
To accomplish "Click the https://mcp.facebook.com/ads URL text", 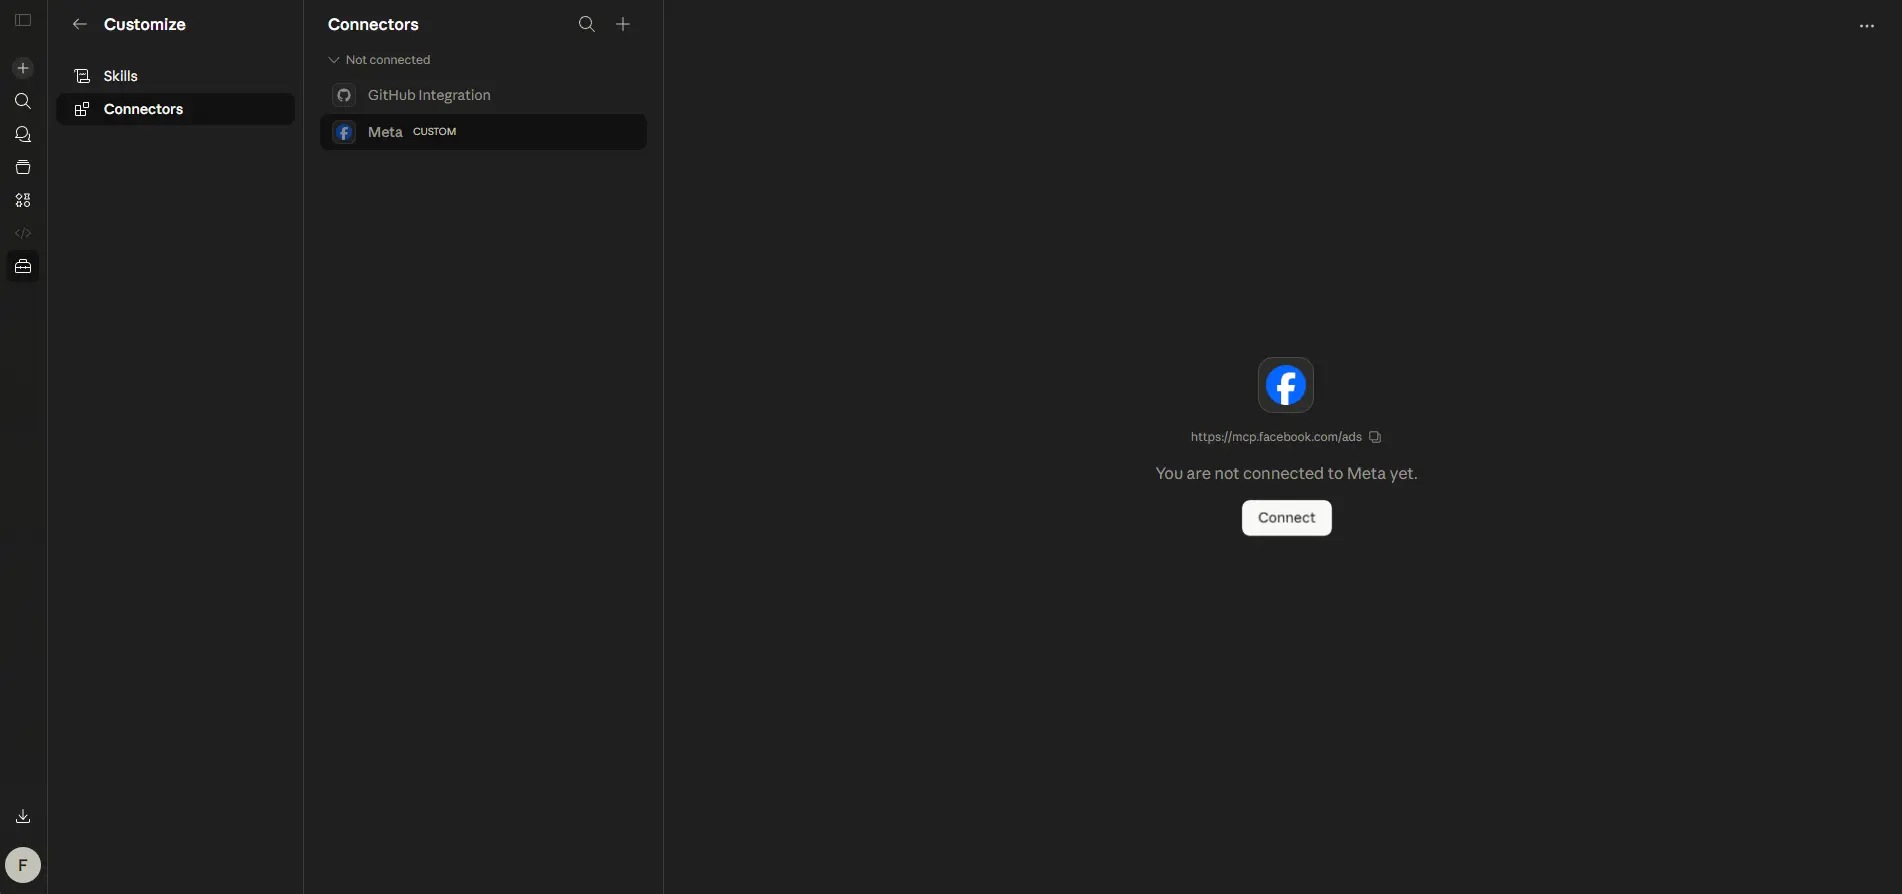I will (1276, 437).
